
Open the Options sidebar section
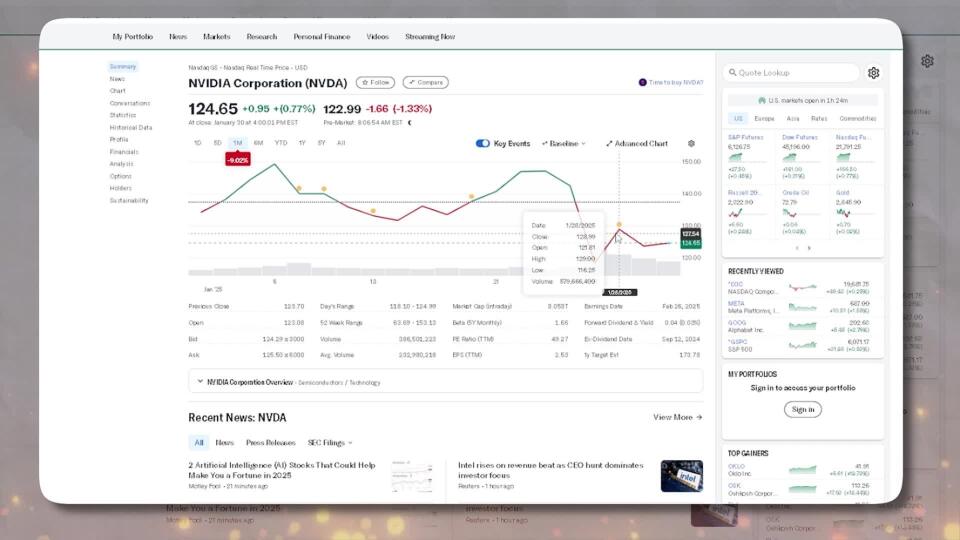121,176
